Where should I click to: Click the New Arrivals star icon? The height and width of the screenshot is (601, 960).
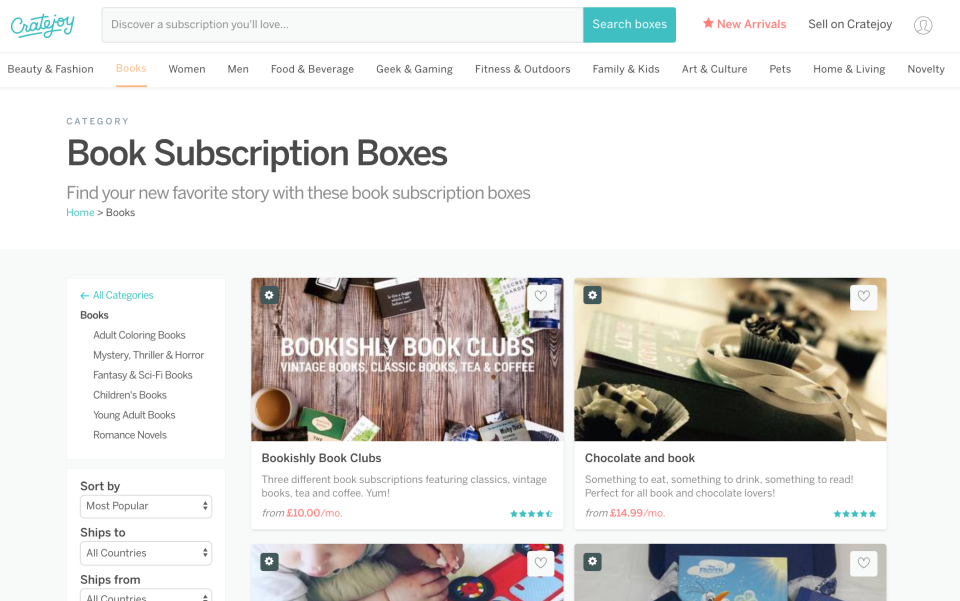tap(708, 23)
